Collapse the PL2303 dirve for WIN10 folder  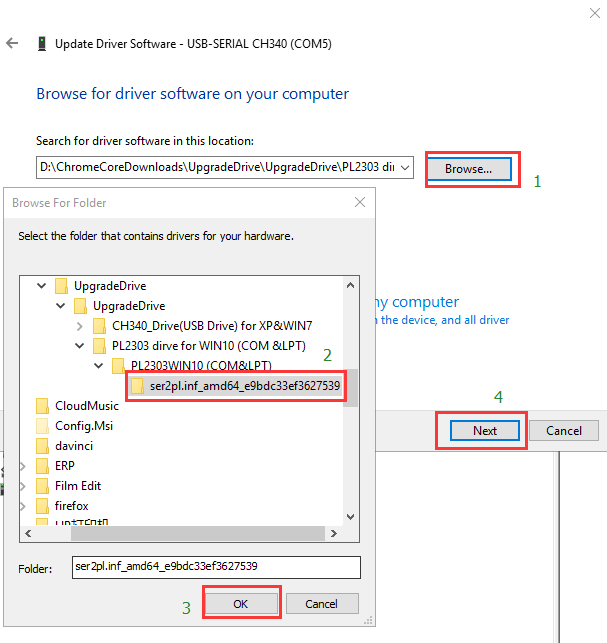(x=80, y=346)
